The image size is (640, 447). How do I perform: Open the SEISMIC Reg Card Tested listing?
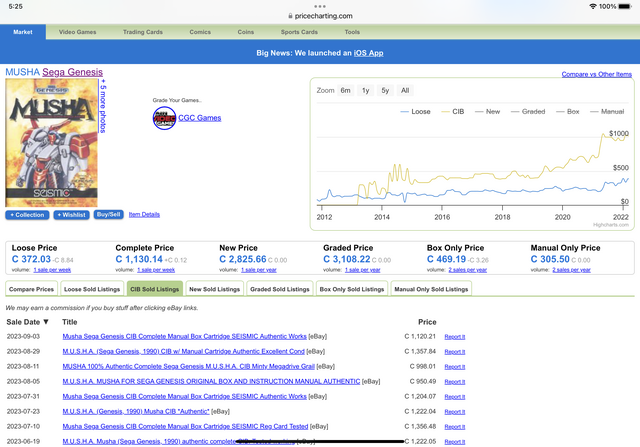[x=185, y=427]
